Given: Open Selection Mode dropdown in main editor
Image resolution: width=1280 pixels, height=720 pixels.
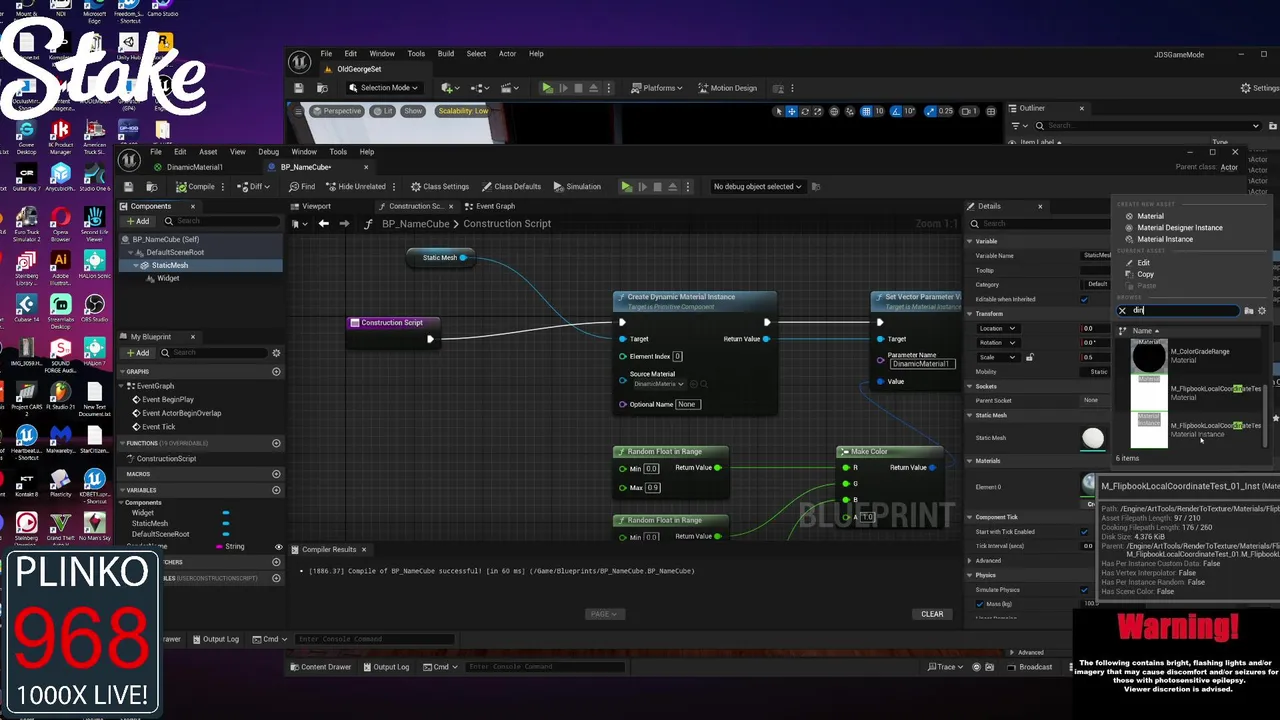Looking at the screenshot, I should tap(383, 88).
